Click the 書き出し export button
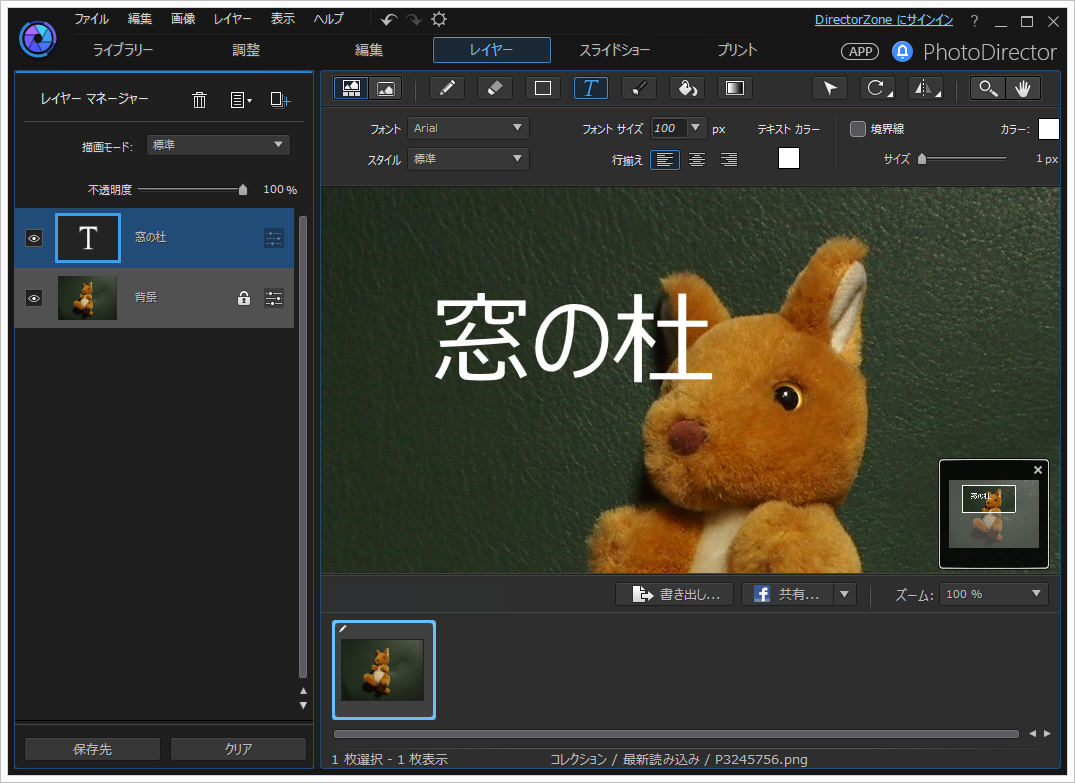Image resolution: width=1075 pixels, height=783 pixels. 675,594
